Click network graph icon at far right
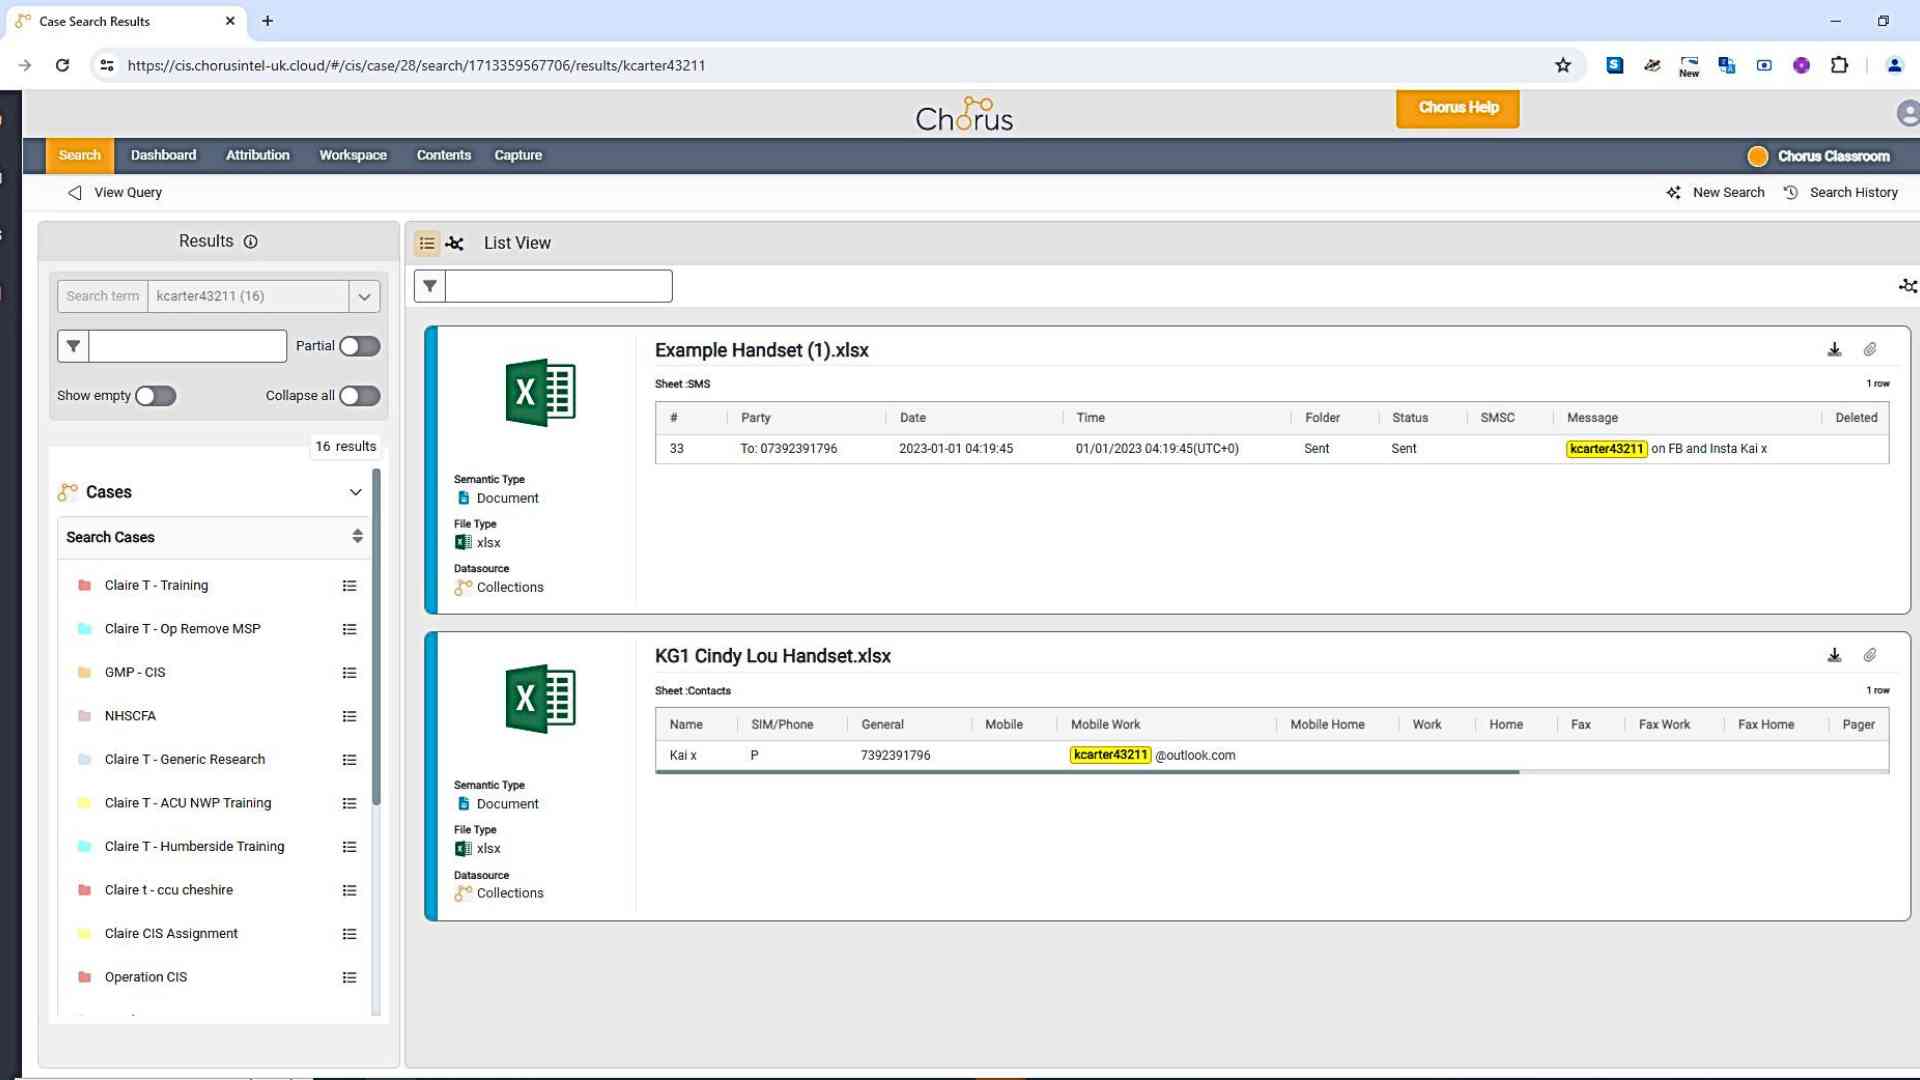The image size is (1920, 1080). (x=1907, y=286)
